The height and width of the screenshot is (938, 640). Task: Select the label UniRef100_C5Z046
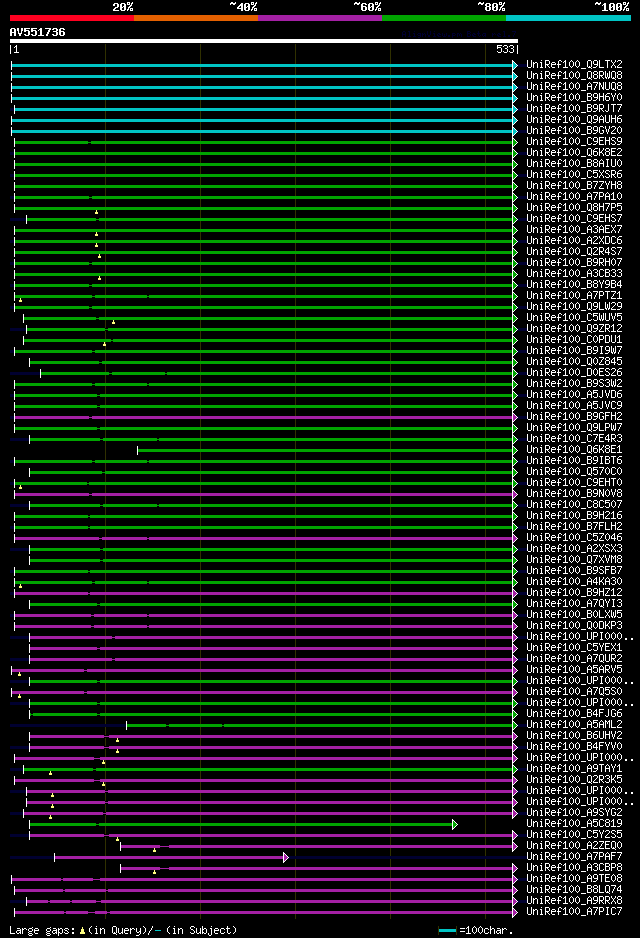[x=574, y=537]
